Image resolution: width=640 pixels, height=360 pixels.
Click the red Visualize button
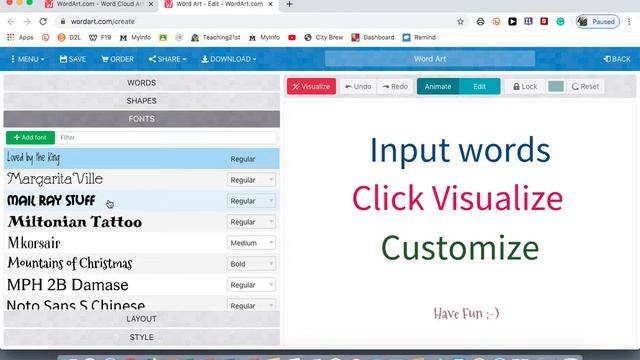[311, 87]
